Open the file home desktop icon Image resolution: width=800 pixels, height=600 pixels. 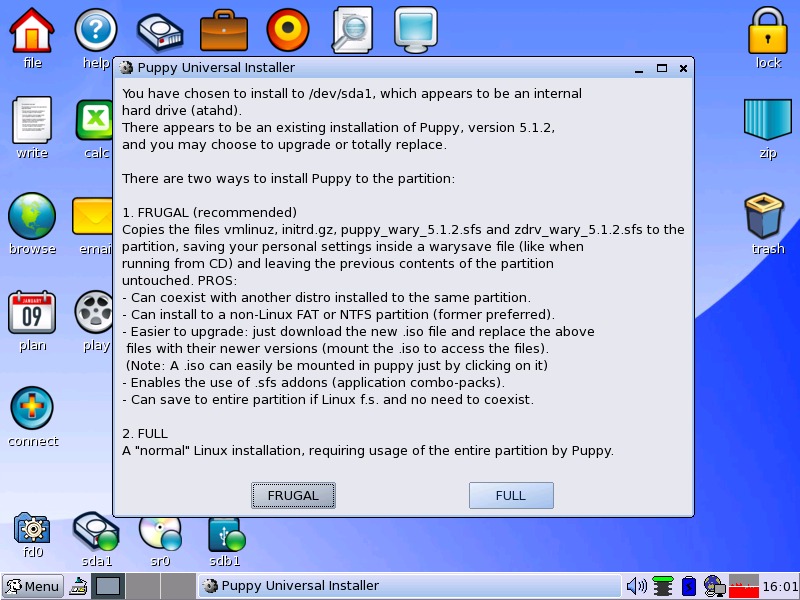pos(32,31)
